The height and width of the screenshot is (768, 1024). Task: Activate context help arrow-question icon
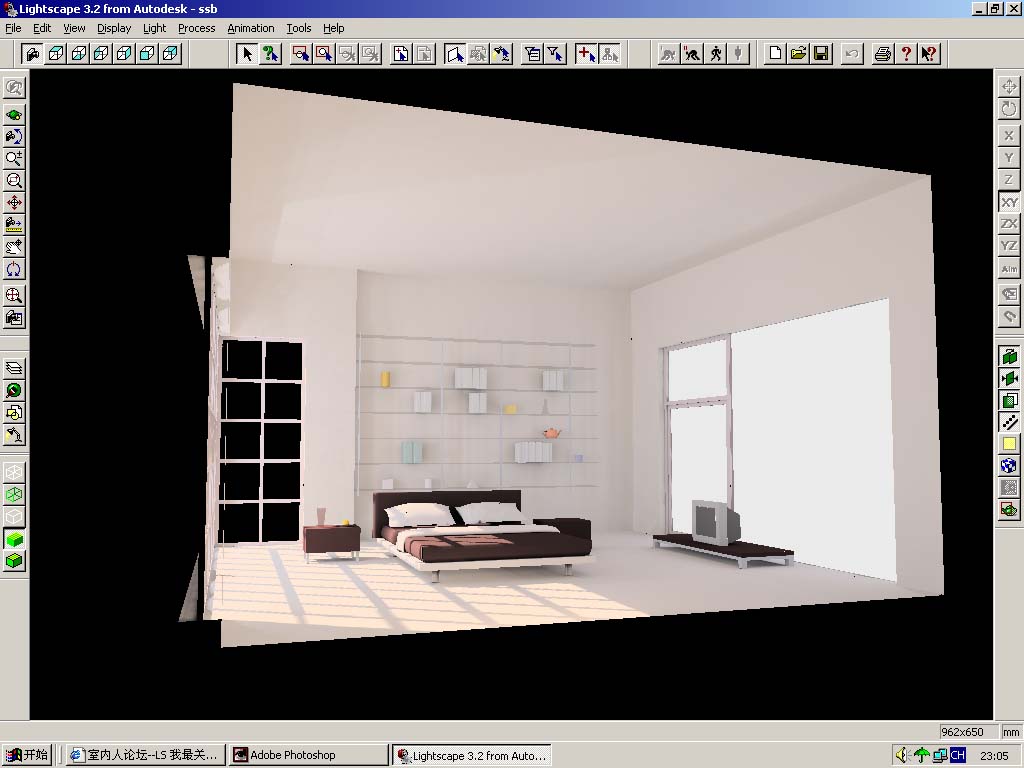[x=929, y=54]
